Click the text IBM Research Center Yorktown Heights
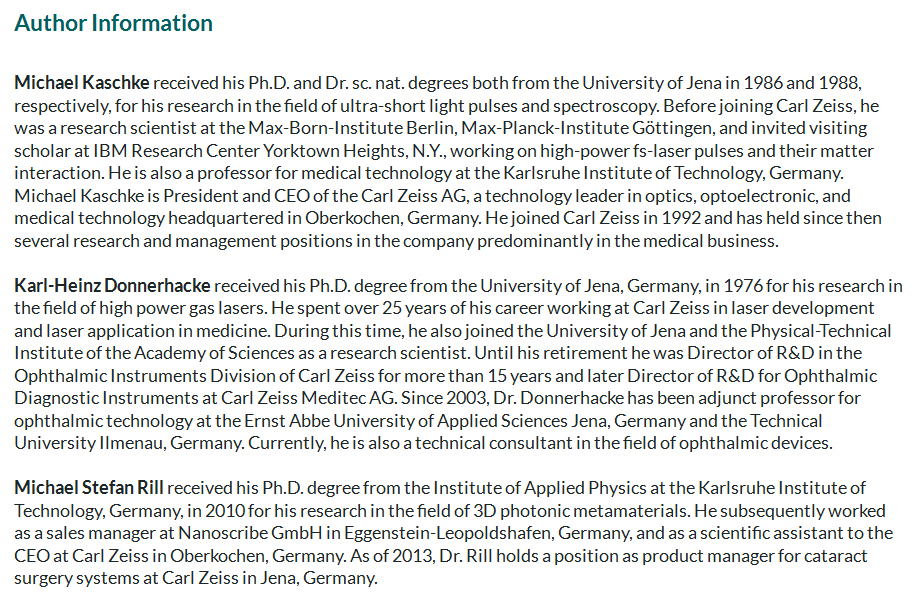The width and height of the screenshot is (915, 602). point(251,150)
